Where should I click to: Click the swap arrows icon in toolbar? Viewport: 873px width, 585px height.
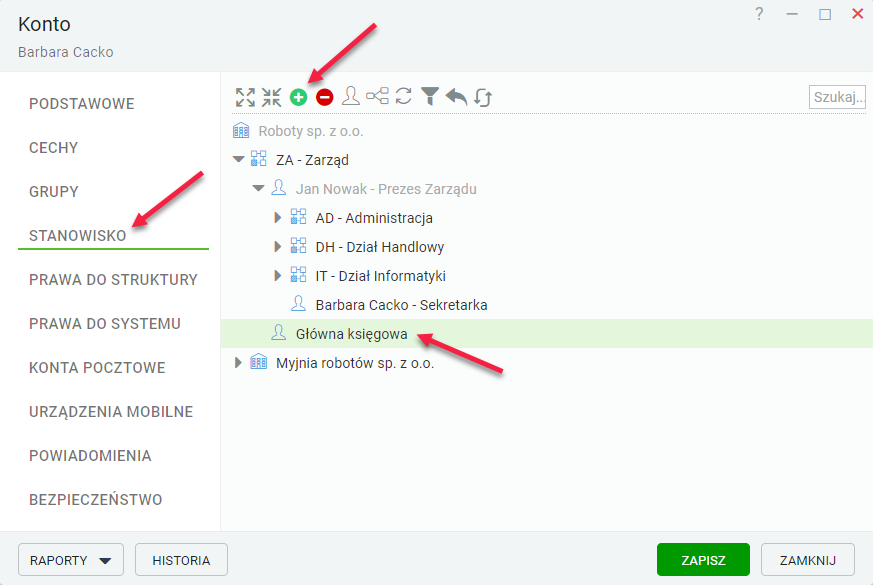click(x=483, y=97)
